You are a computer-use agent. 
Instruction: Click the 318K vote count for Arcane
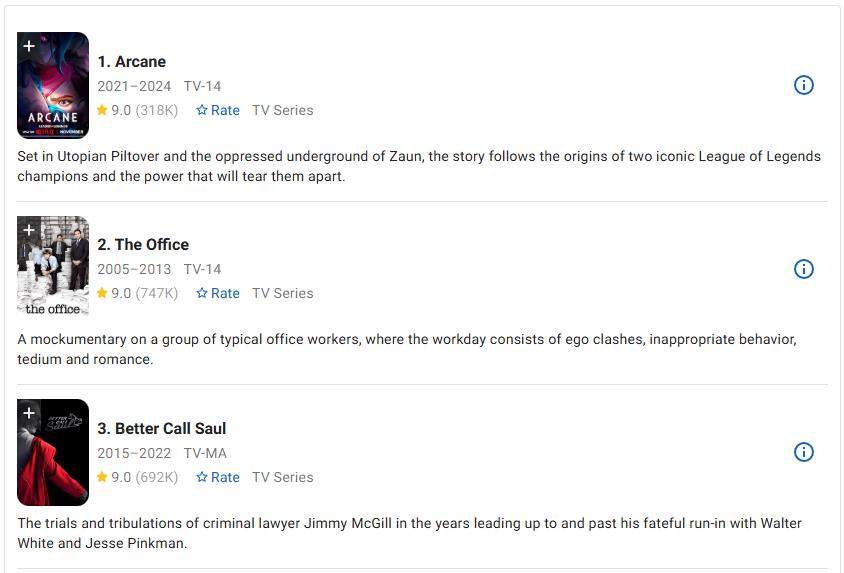click(x=157, y=110)
